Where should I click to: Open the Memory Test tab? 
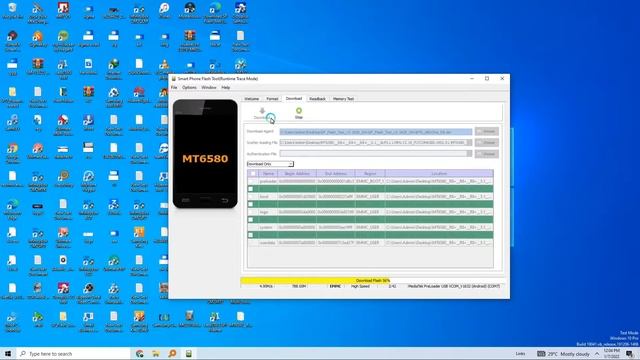(x=343, y=99)
